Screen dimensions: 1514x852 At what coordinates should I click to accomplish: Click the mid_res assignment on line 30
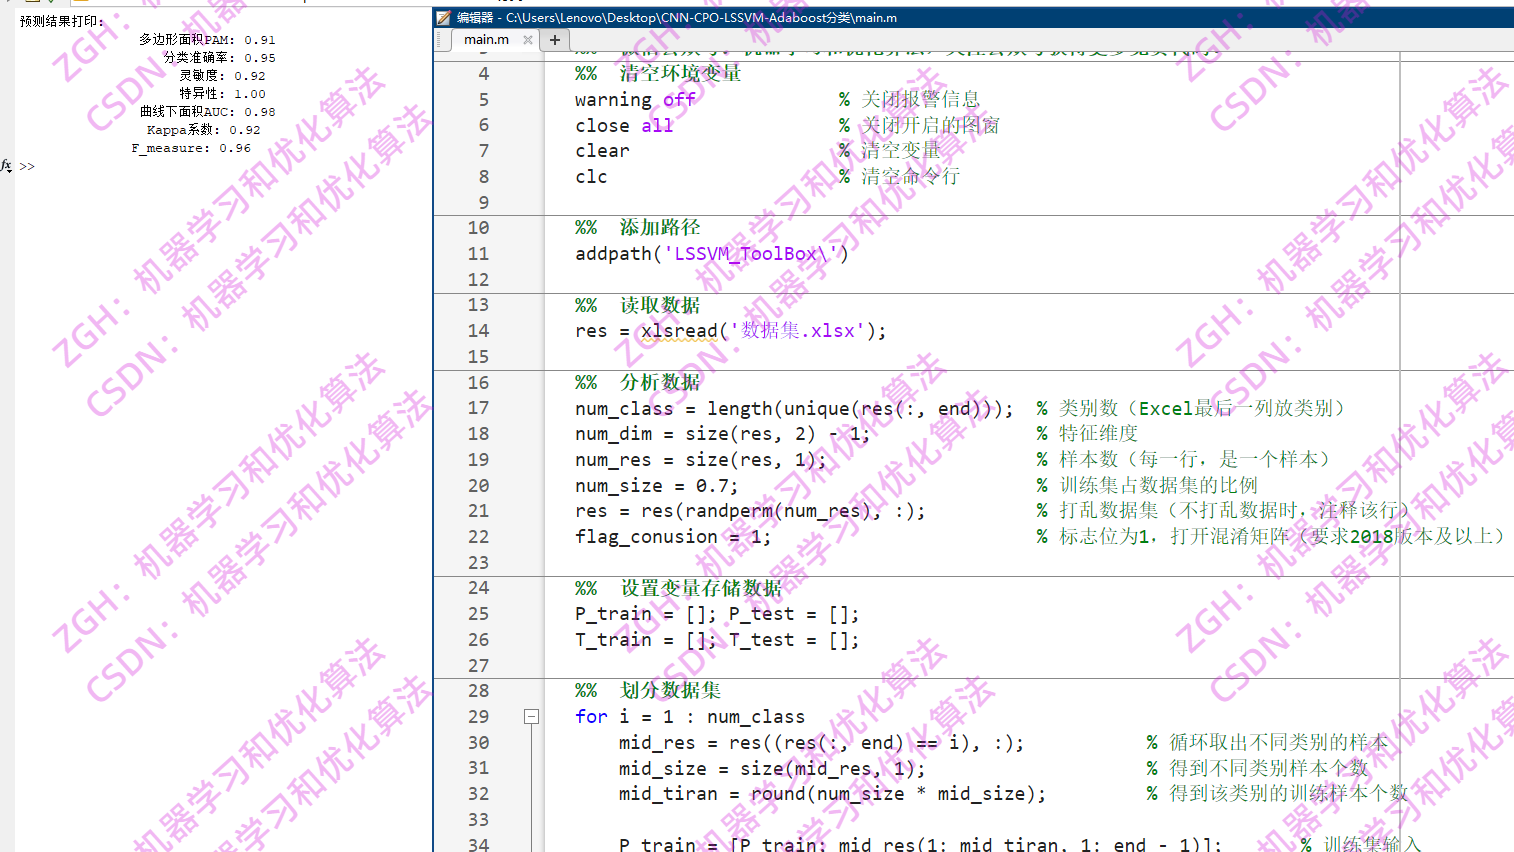[822, 743]
